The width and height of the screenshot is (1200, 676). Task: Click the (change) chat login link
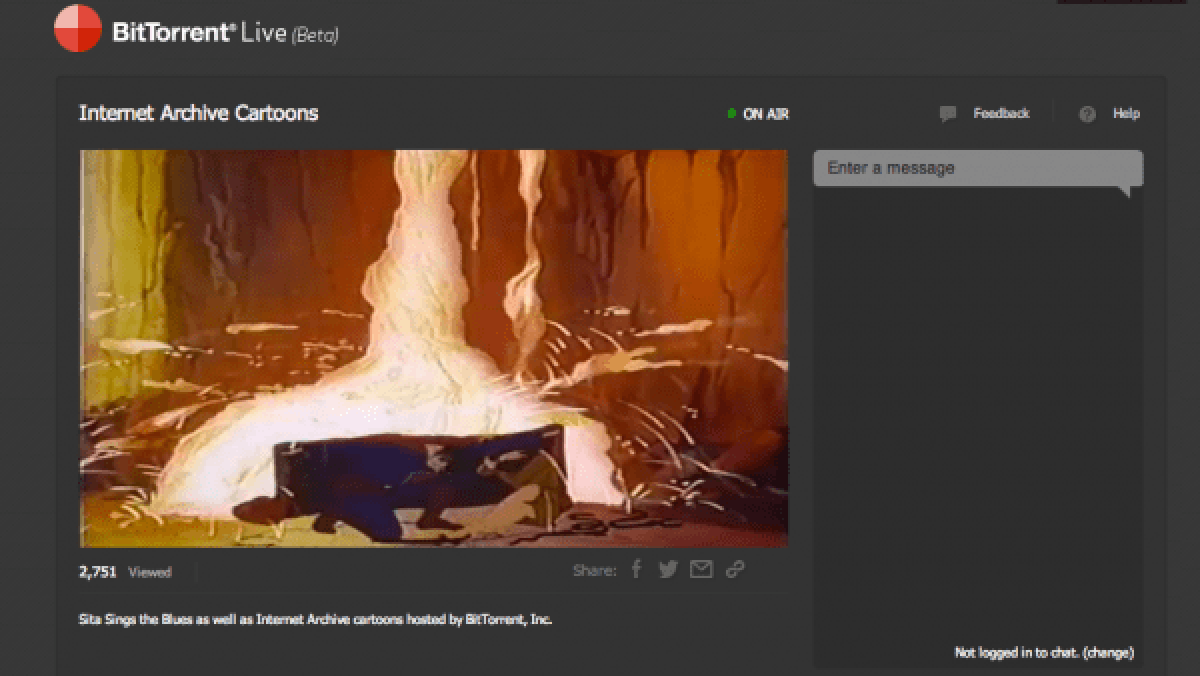[x=1108, y=652]
